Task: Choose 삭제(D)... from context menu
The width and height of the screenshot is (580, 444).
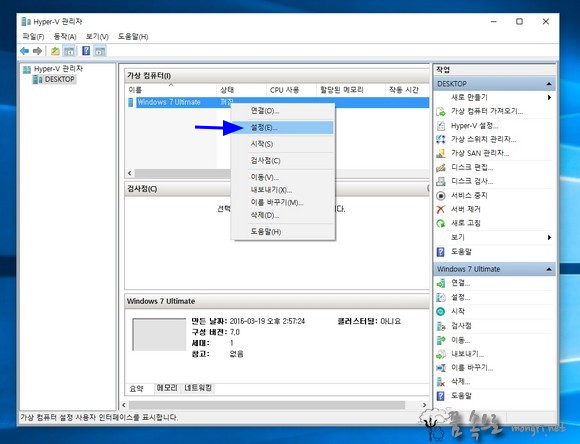Action: click(x=283, y=215)
